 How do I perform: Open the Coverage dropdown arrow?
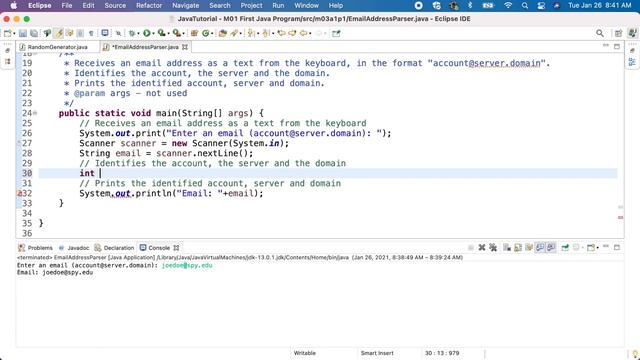(x=169, y=33)
